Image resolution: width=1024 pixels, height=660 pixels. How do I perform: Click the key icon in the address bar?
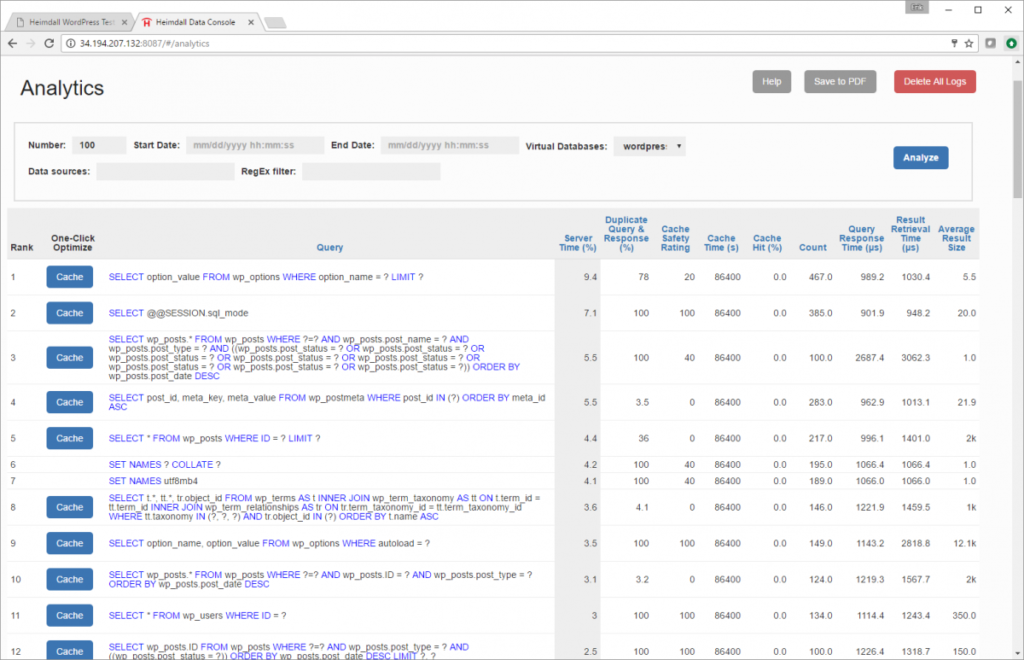click(954, 43)
